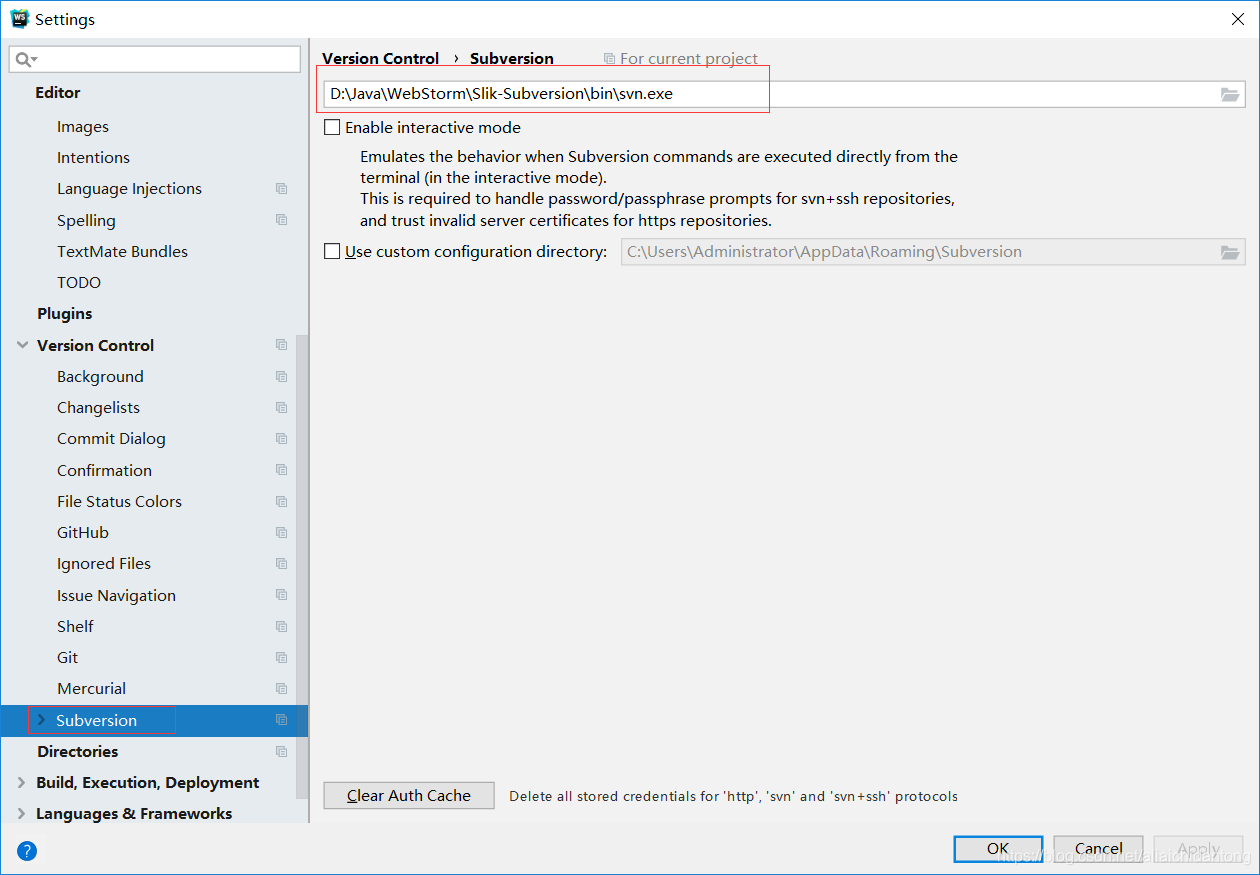Image resolution: width=1260 pixels, height=875 pixels.
Task: Select the Images settings page
Action: click(83, 127)
